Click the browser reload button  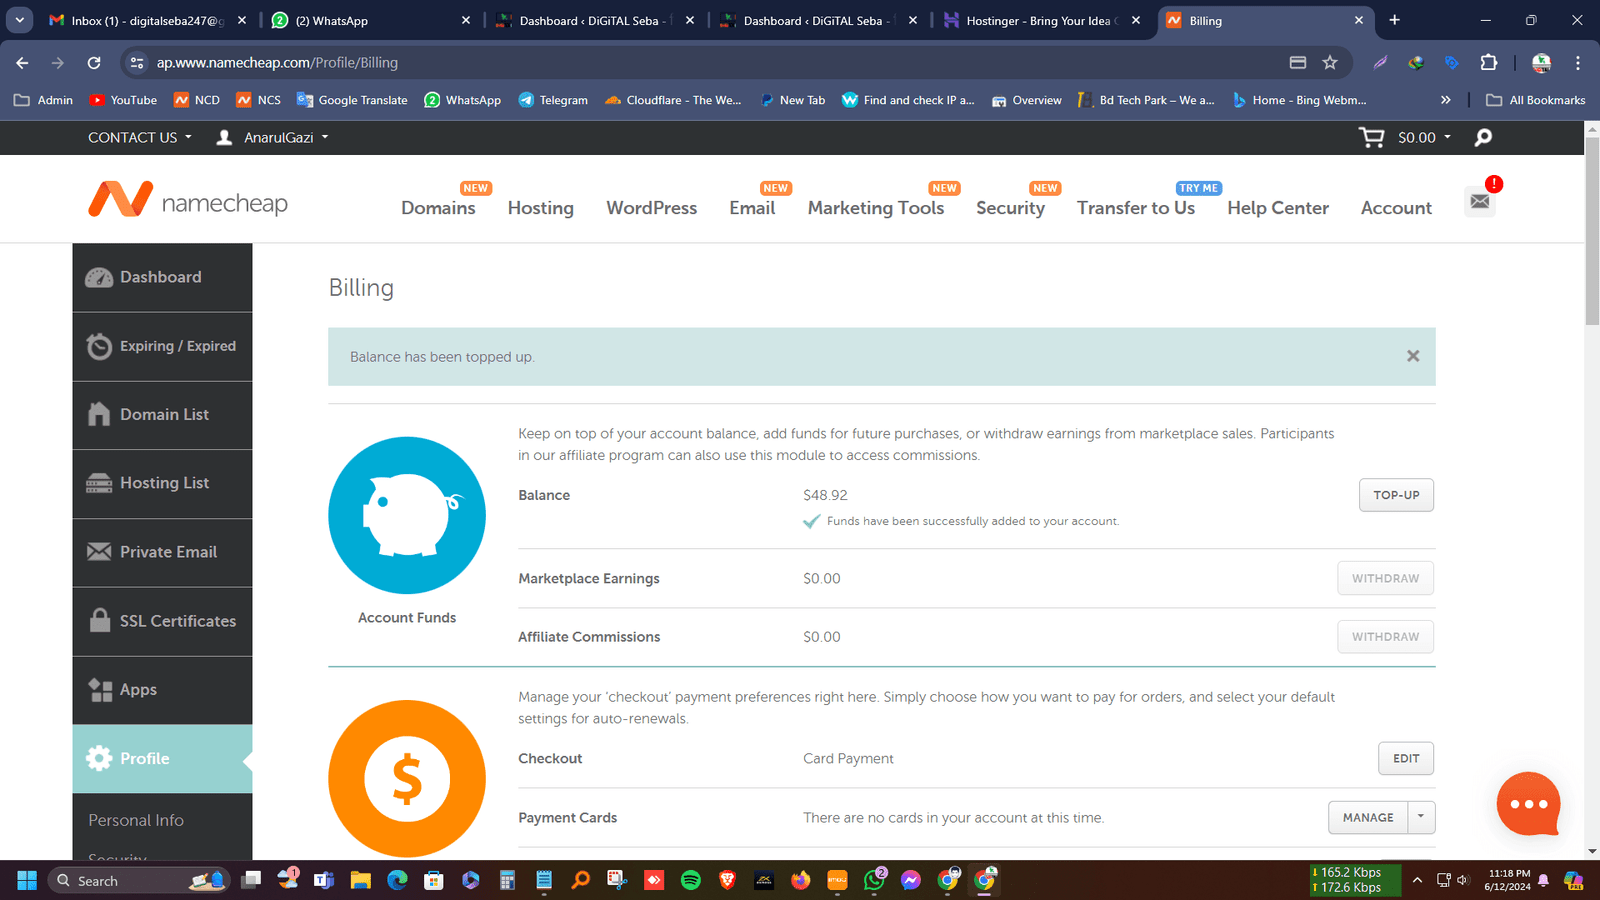point(94,62)
